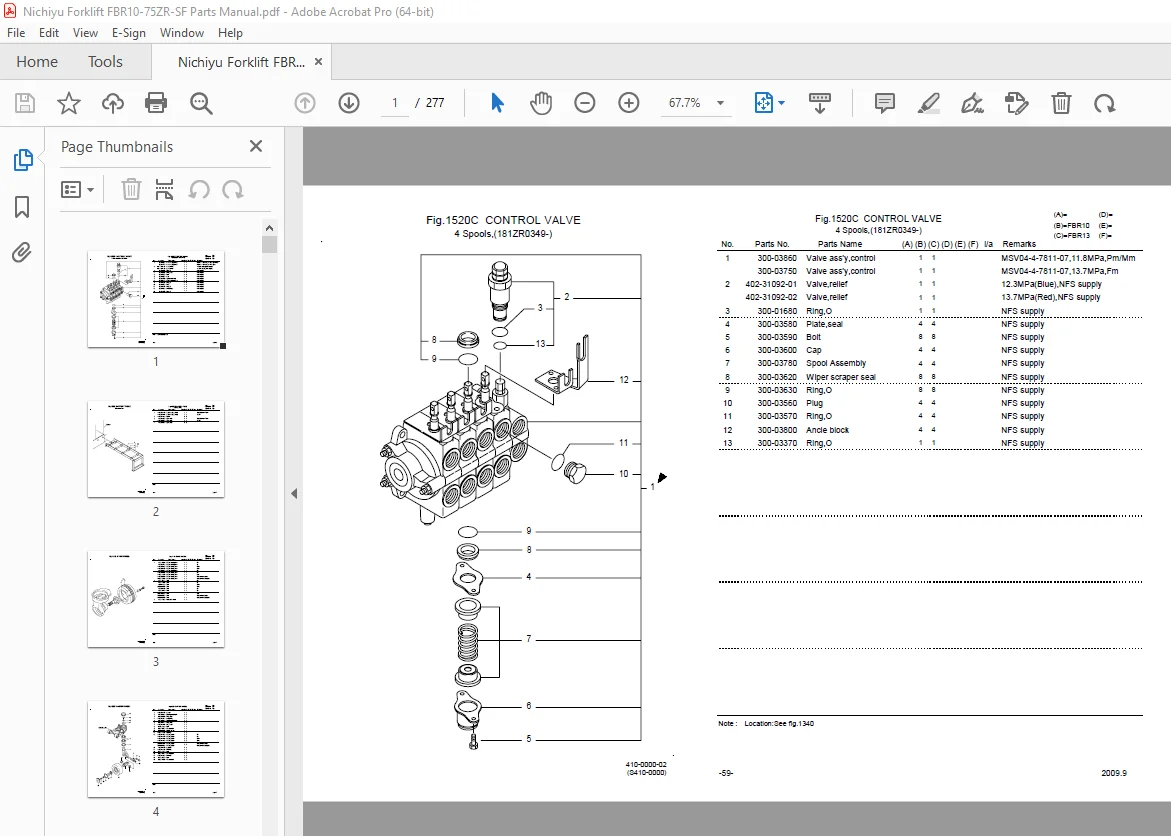
Task: Open thumbnails panel options menu
Action: point(77,190)
